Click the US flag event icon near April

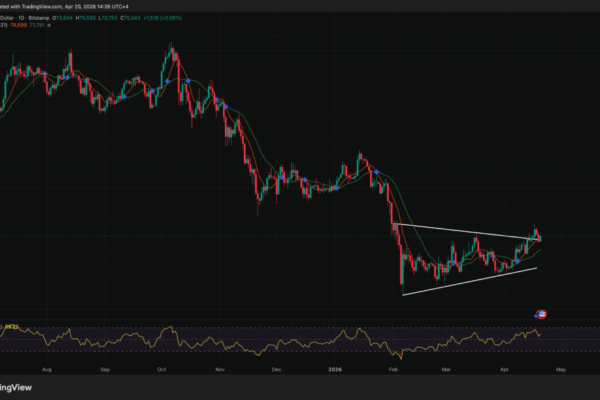(541, 313)
